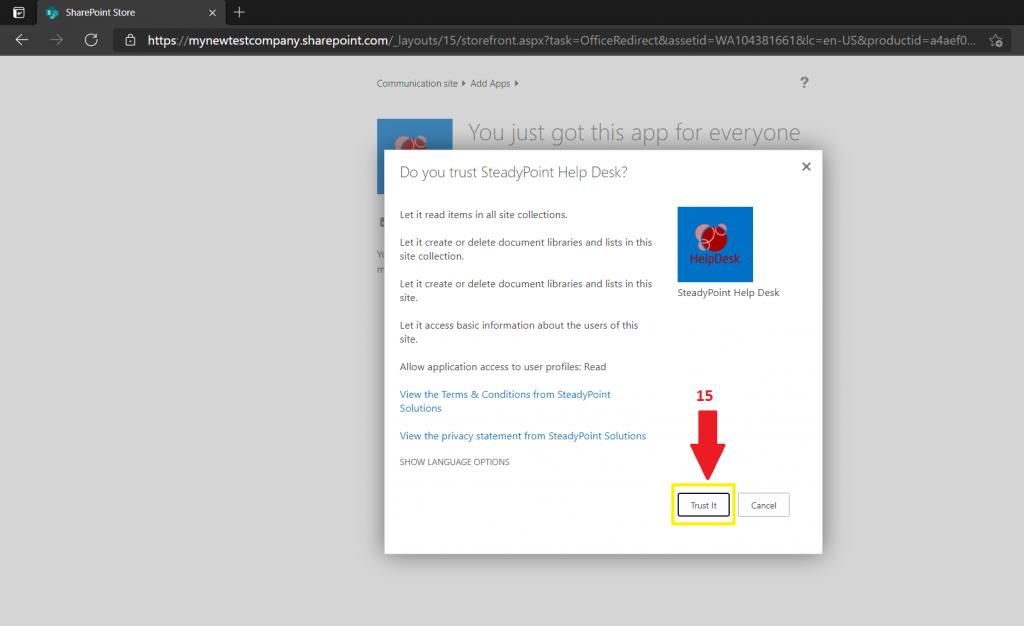View the privacy statement from SteadyPoint Solutions
The width and height of the screenshot is (1024, 626).
(x=522, y=435)
